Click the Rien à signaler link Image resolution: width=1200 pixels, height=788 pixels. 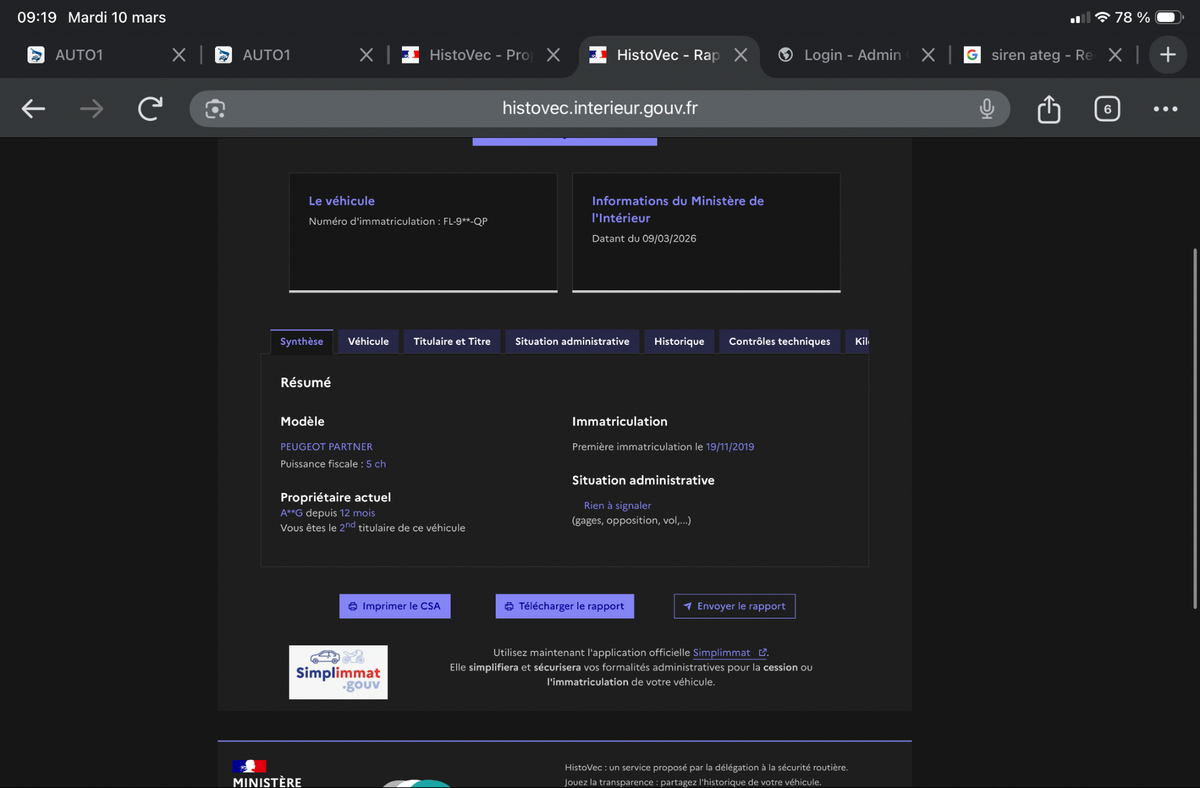(x=617, y=505)
